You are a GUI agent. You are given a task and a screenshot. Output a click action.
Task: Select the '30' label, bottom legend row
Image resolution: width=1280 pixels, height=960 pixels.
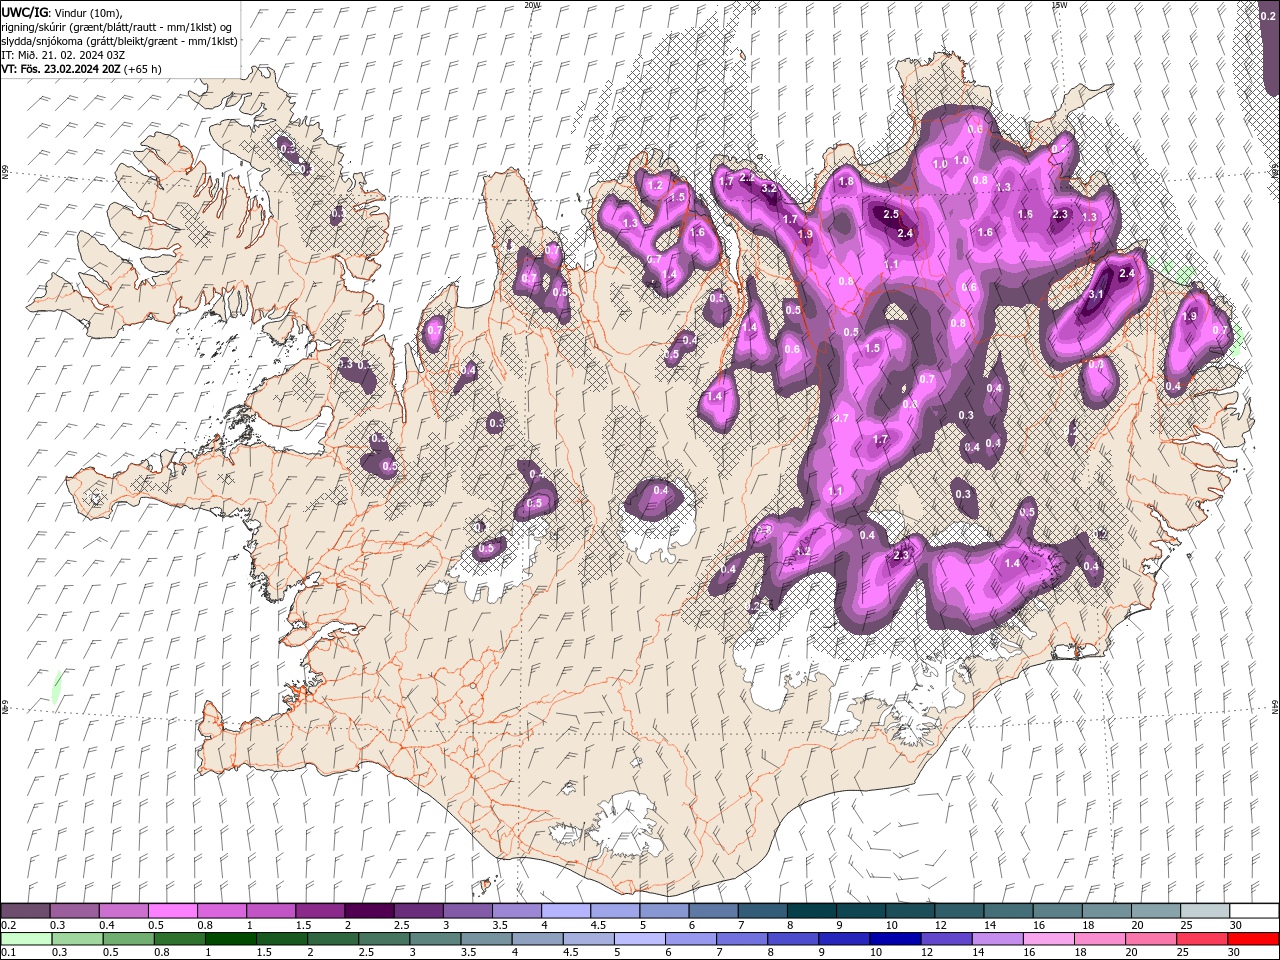coord(1234,954)
